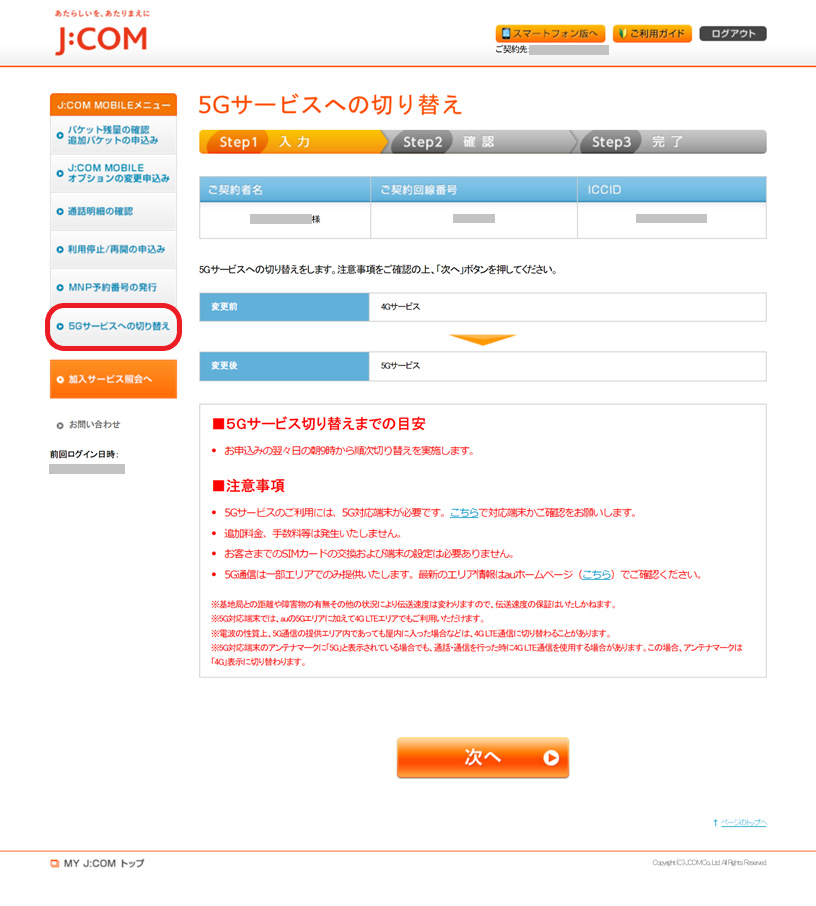Screen dimensions: 816x906
Task: Click the 4Gサービス value text
Action: point(400,307)
